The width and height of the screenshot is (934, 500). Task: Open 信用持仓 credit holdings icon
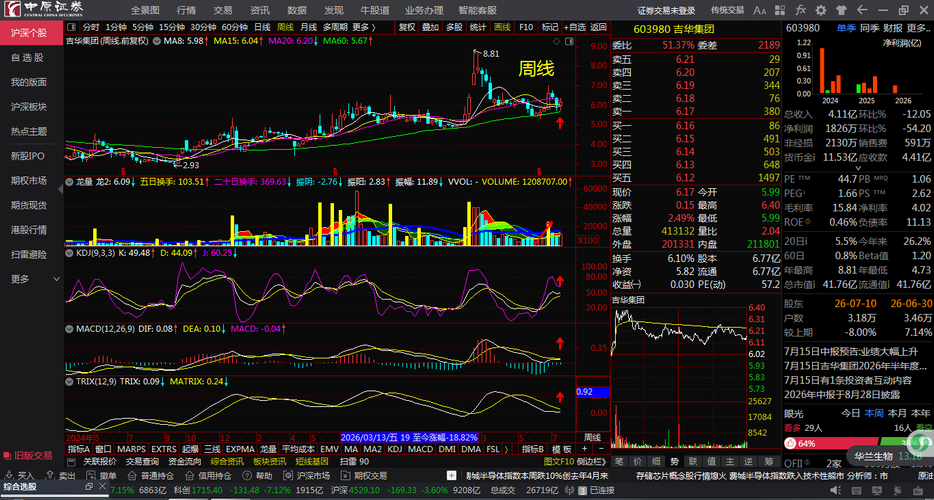(x=188, y=476)
